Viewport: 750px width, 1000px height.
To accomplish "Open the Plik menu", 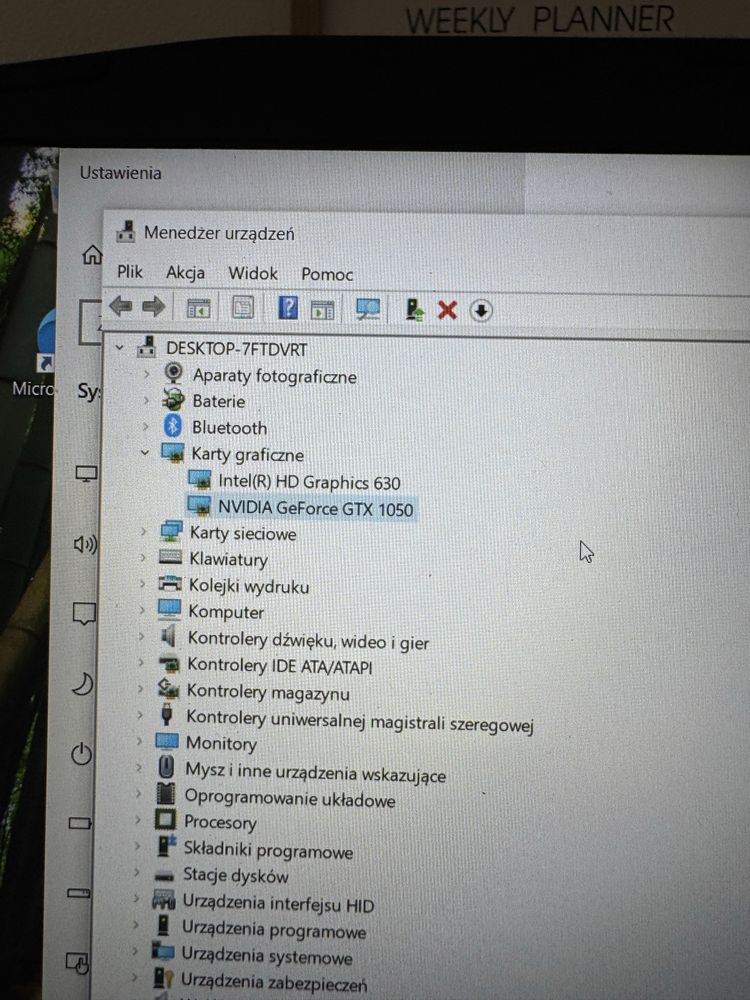I will 130,272.
